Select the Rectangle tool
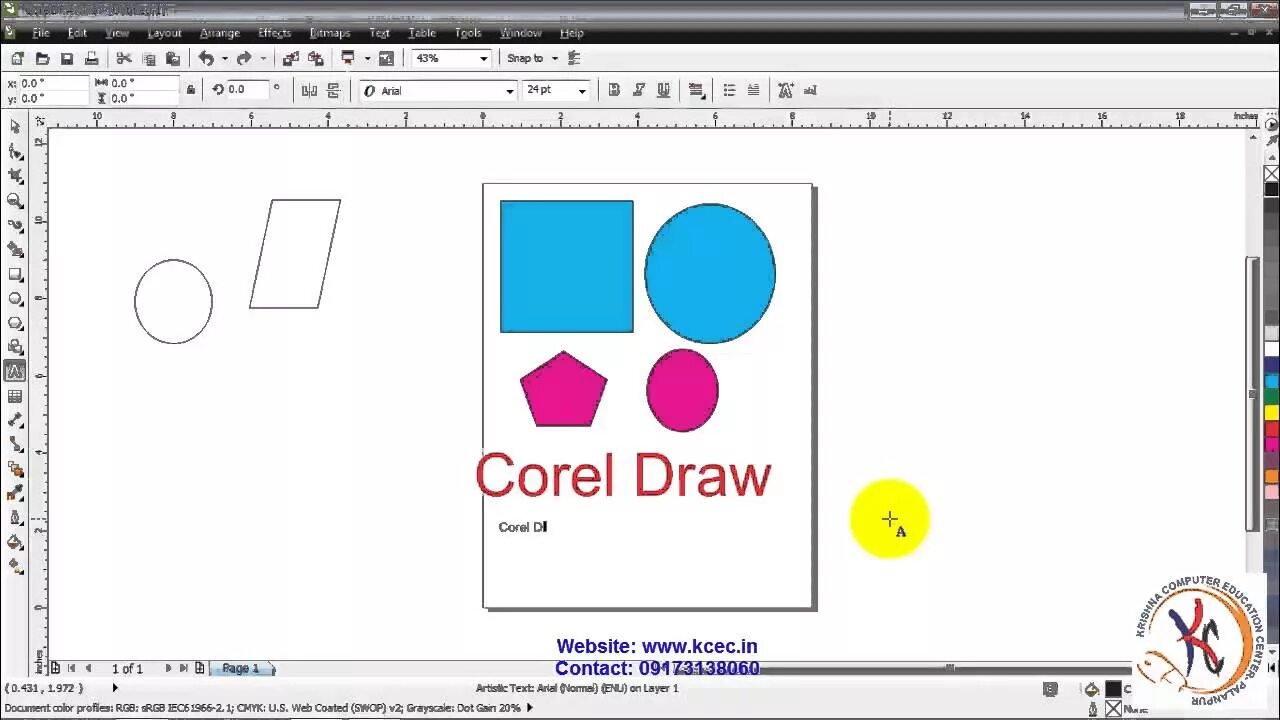 (15, 274)
